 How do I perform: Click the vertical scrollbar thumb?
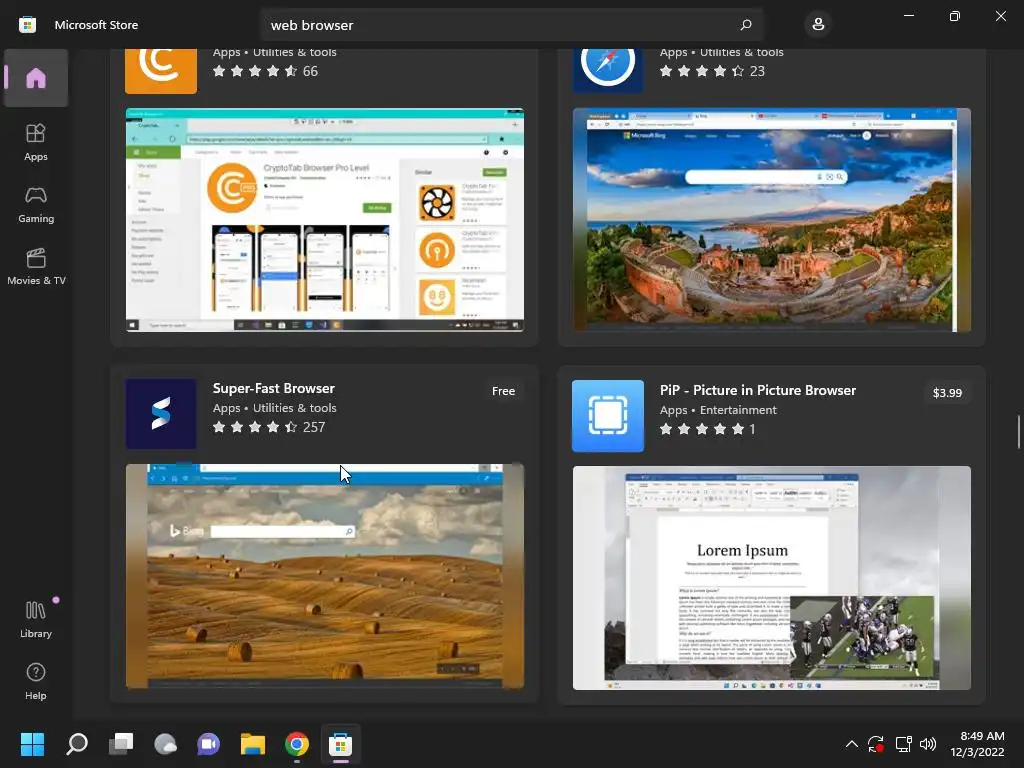pyautogui.click(x=1019, y=432)
